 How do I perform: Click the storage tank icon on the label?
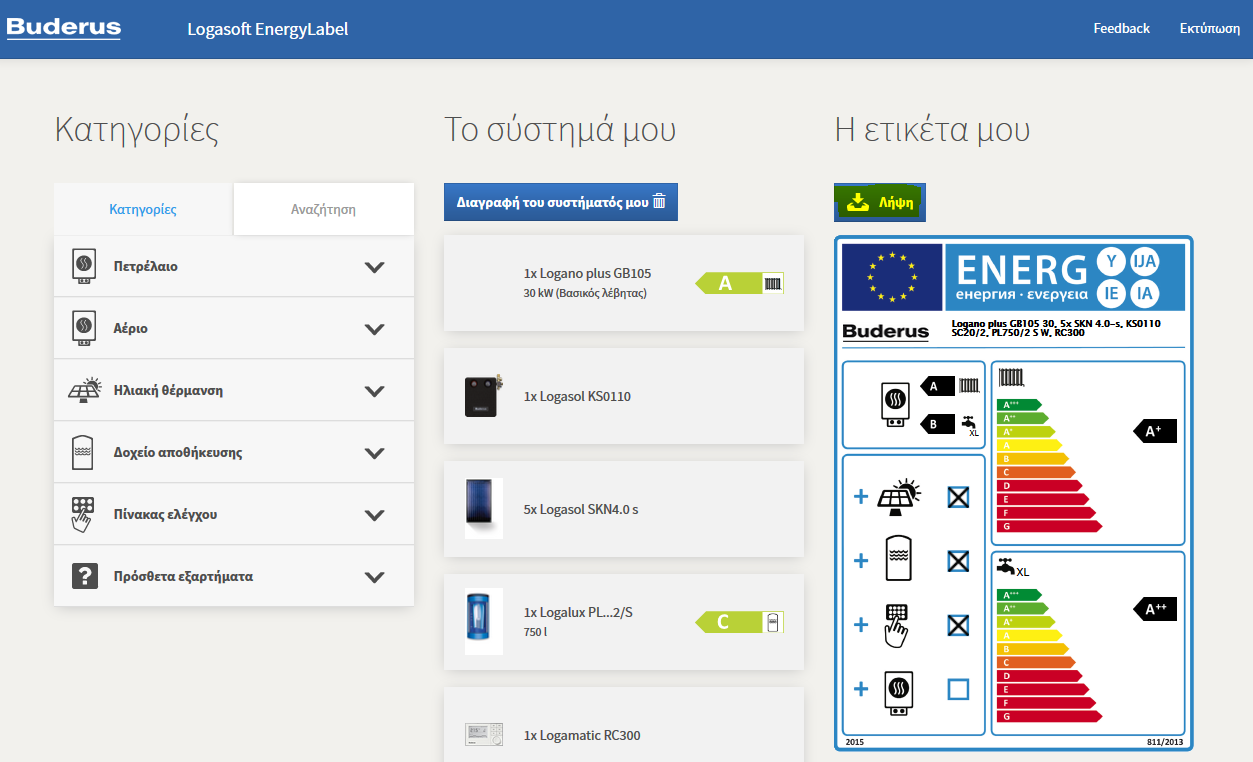898,559
